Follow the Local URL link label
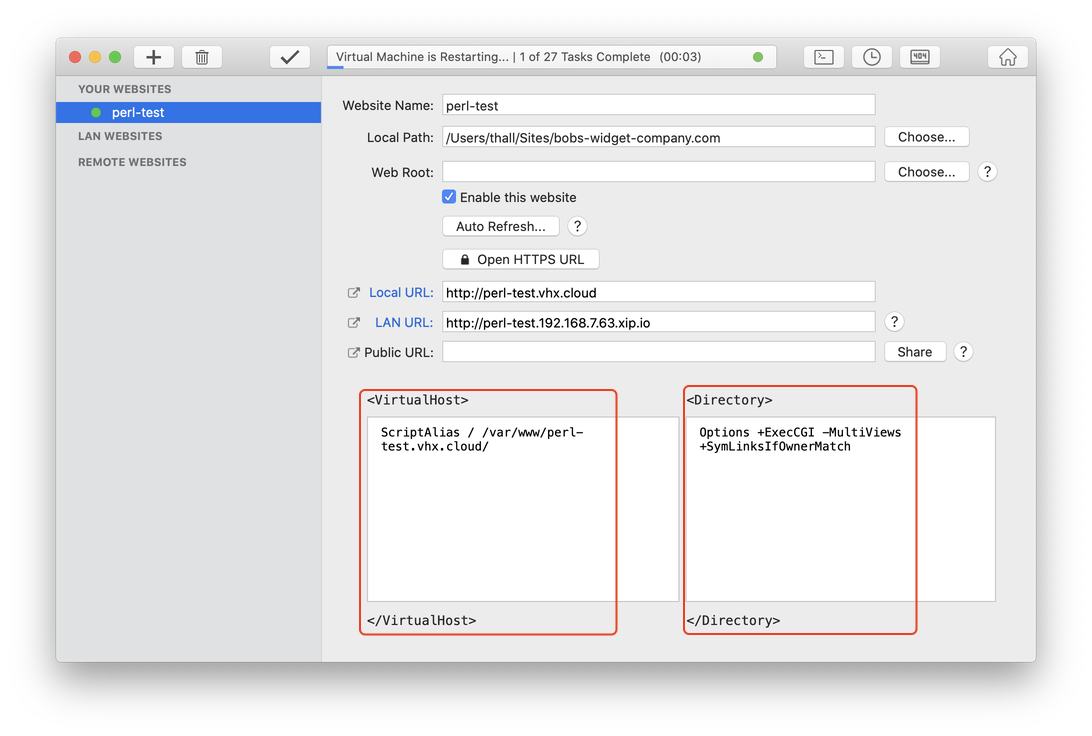 (401, 293)
